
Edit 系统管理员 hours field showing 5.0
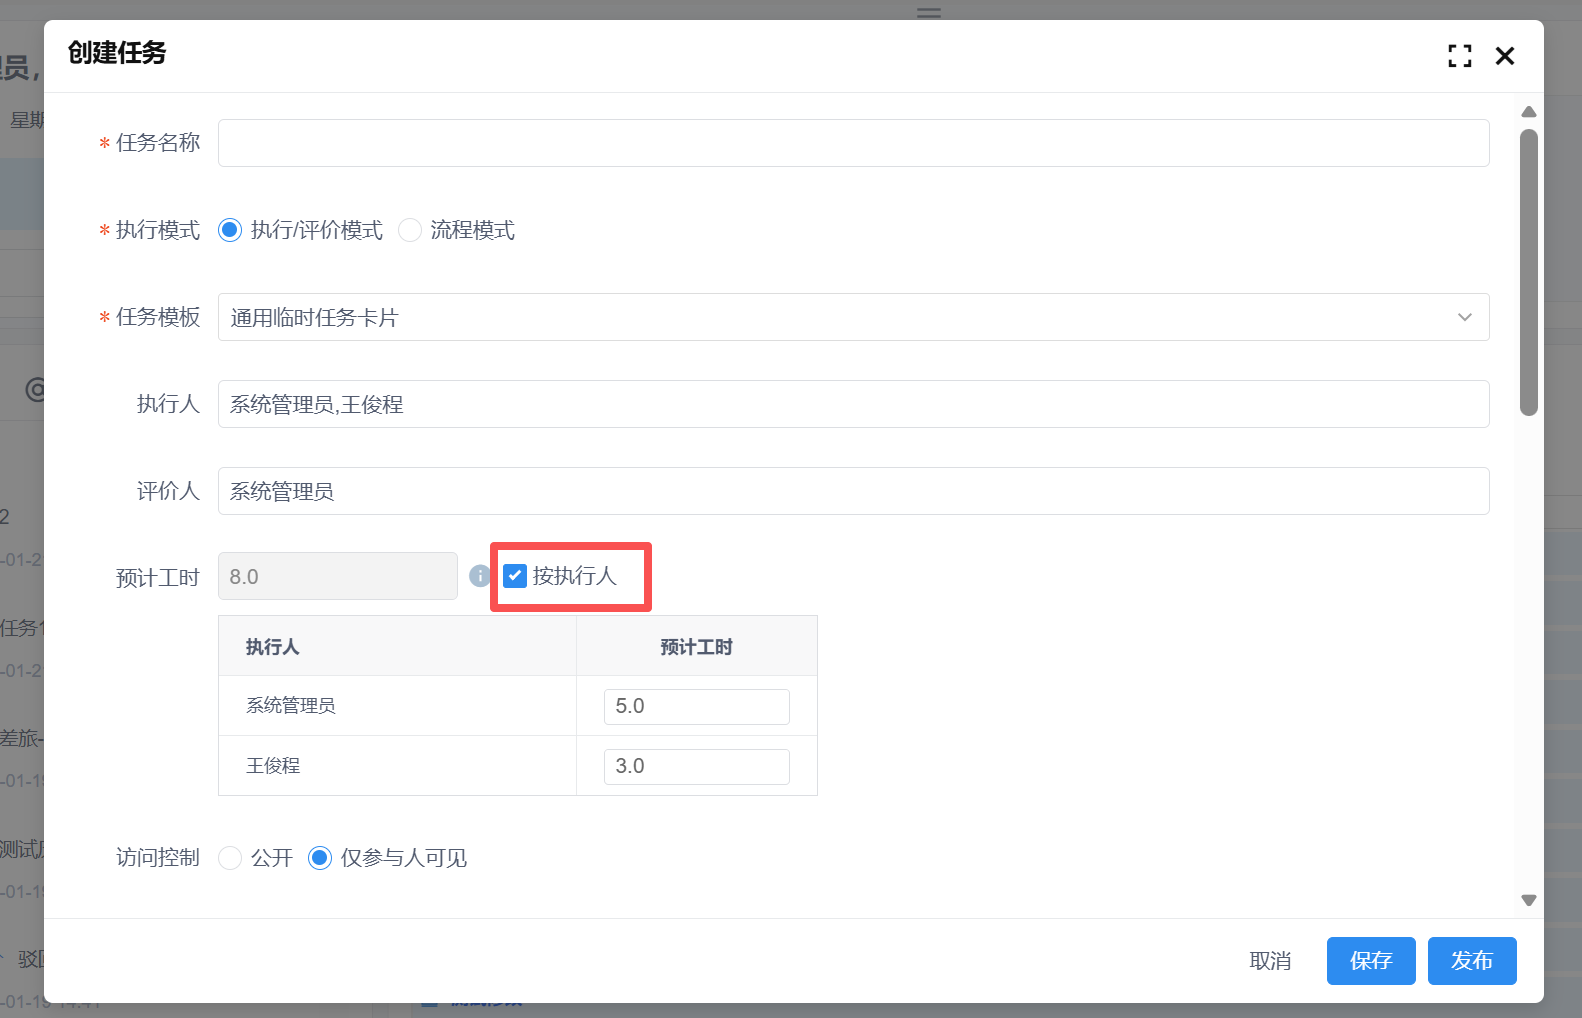[696, 706]
